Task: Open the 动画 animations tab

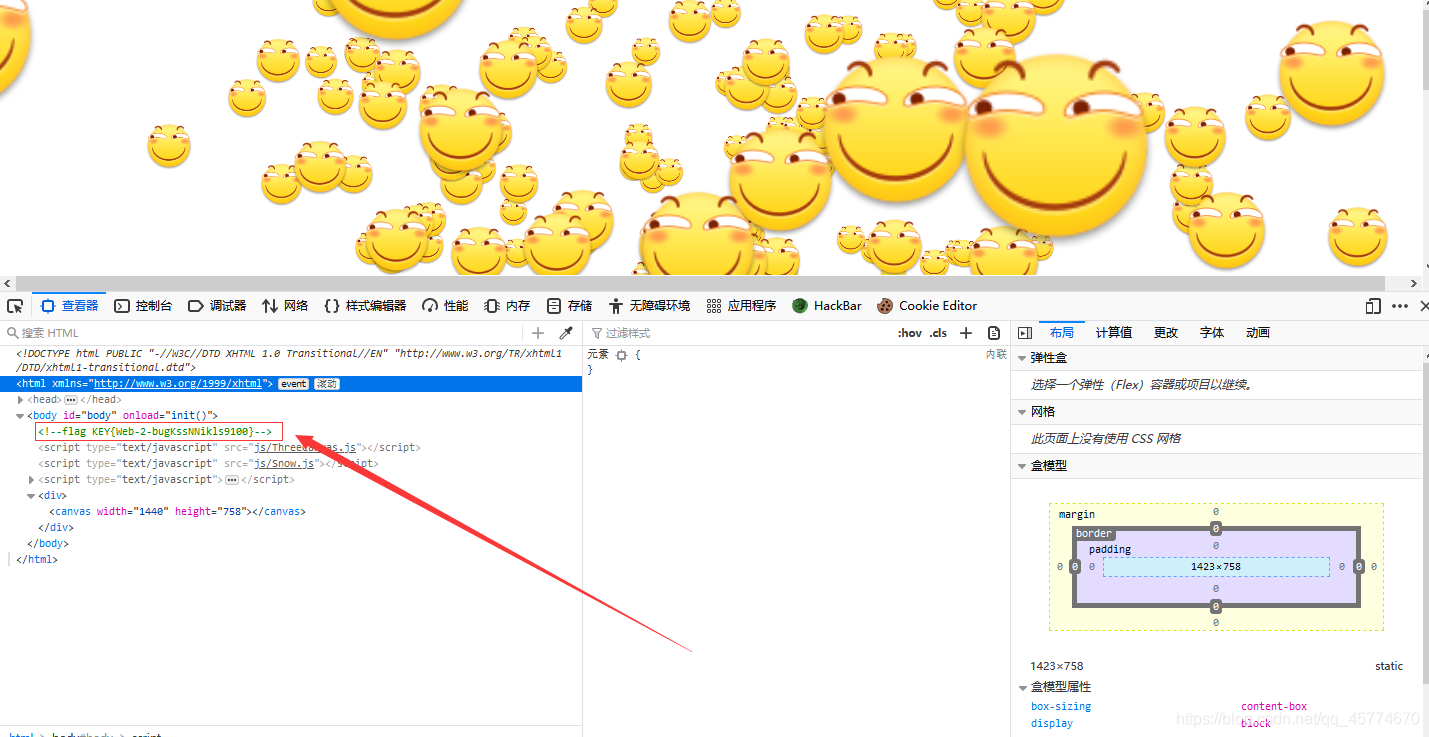Action: coord(1258,333)
